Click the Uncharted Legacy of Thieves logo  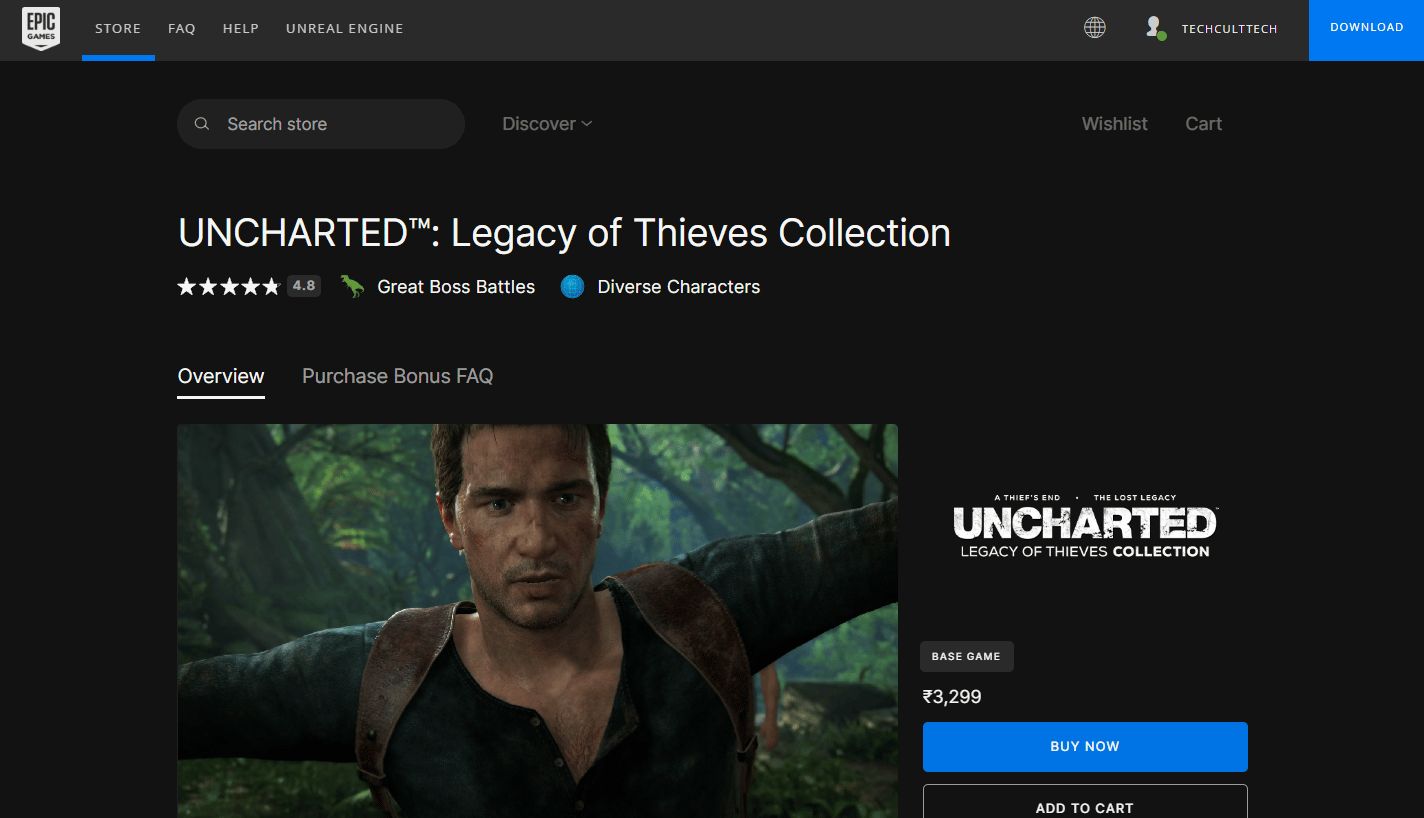click(1085, 527)
